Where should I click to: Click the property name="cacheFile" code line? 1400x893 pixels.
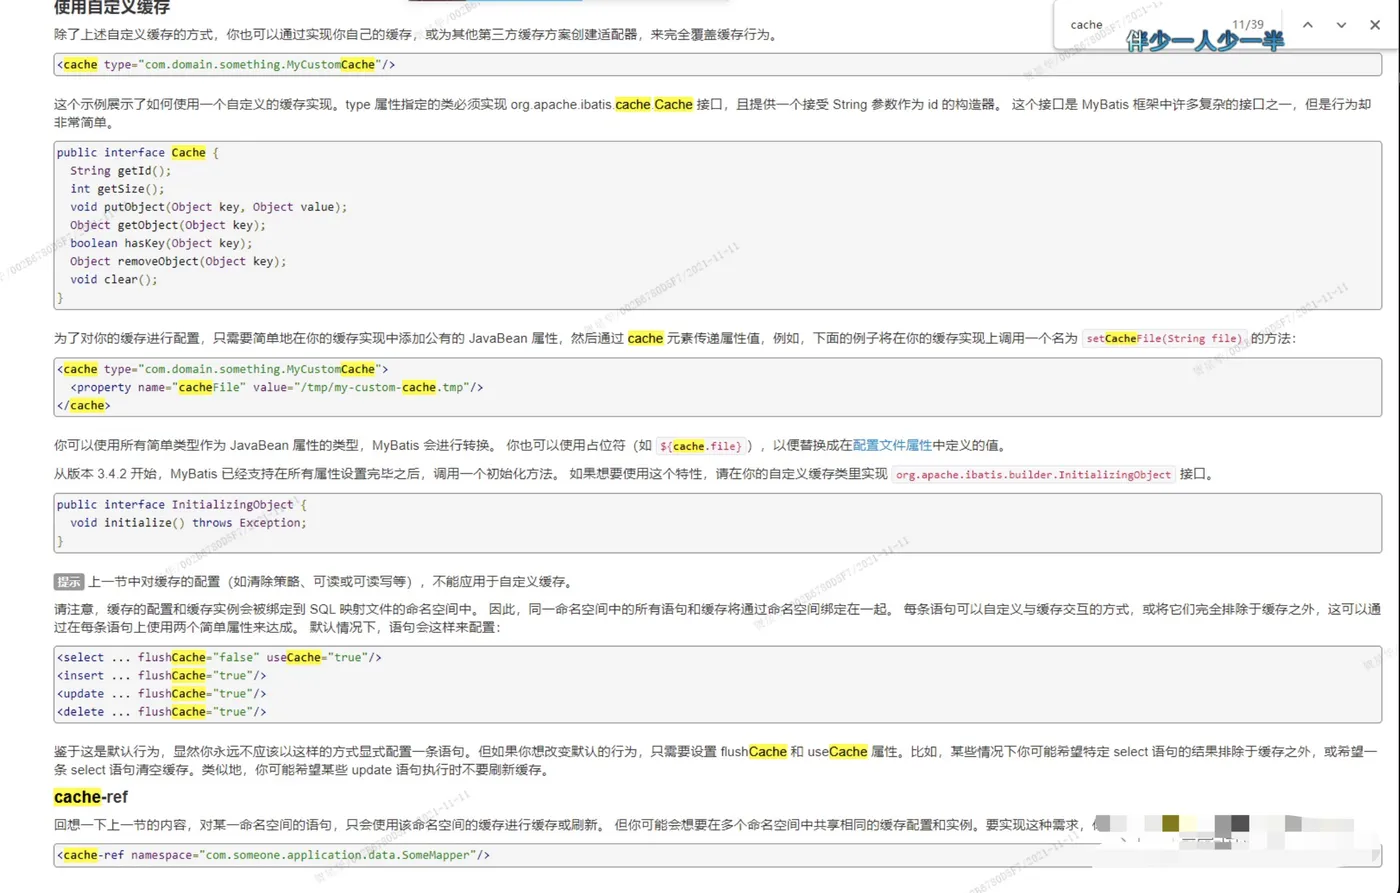pos(277,387)
